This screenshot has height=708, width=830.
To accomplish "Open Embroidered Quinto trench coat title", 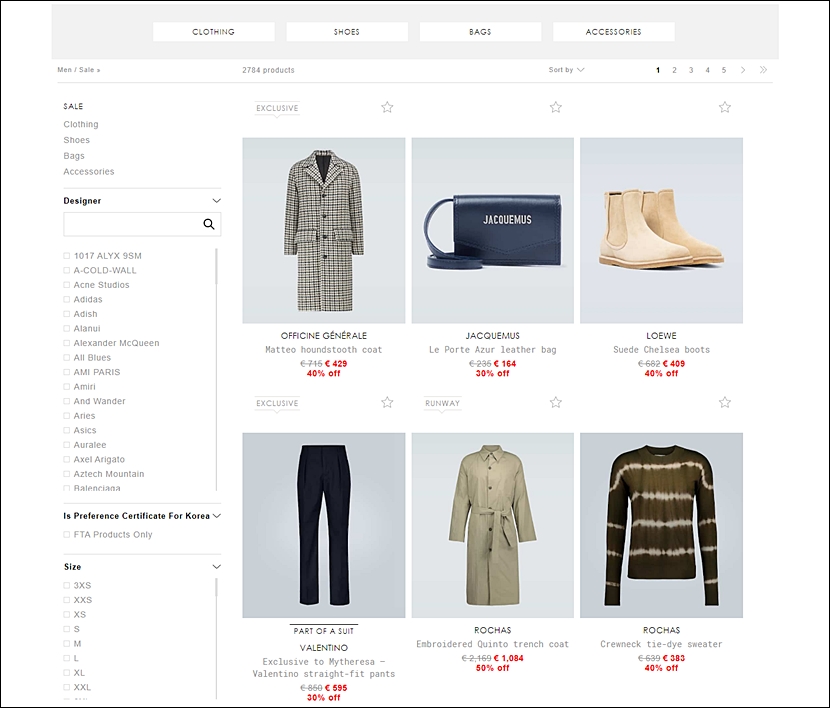I will (493, 645).
